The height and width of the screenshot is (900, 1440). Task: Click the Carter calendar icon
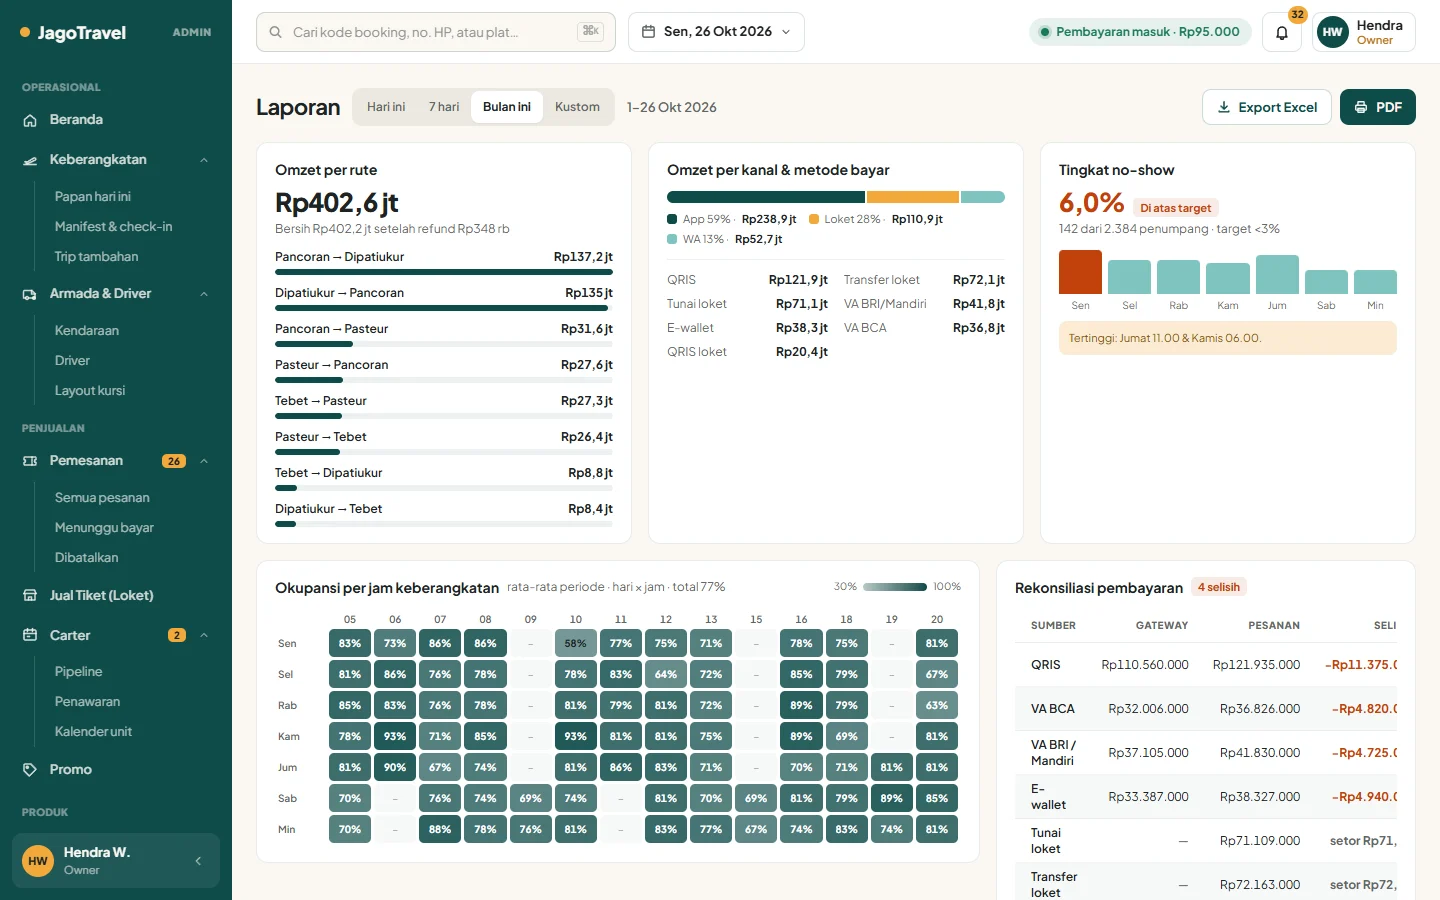[x=30, y=635]
